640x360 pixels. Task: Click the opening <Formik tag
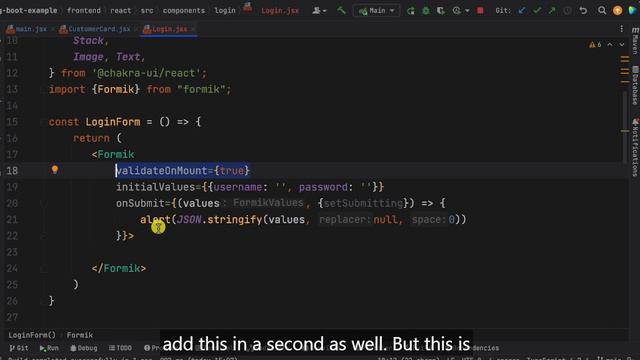[113, 154]
